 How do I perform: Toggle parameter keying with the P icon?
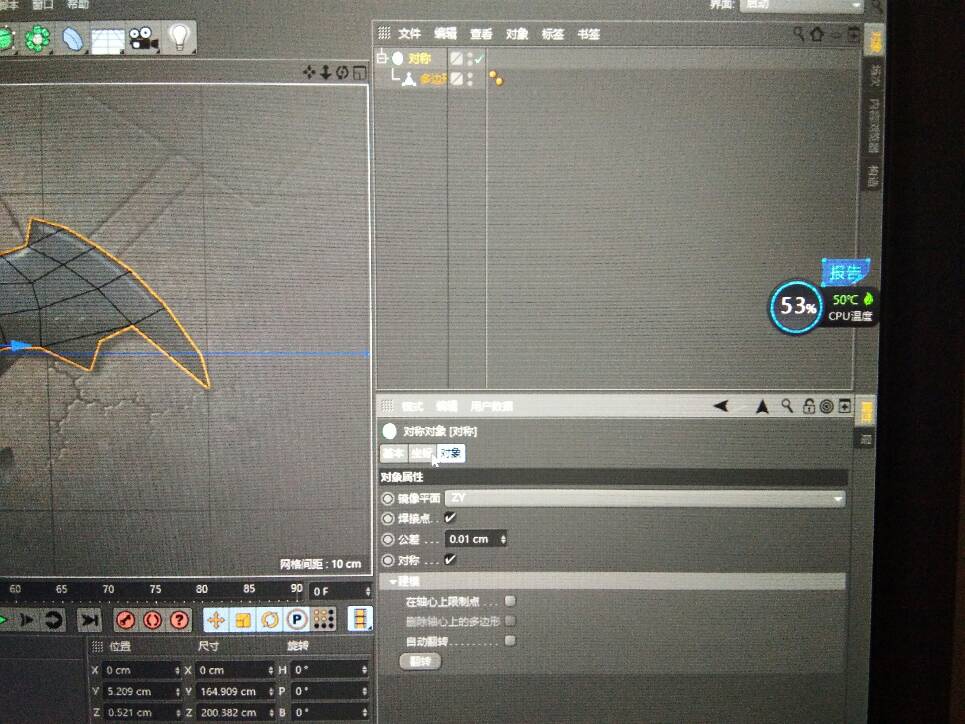[297, 619]
